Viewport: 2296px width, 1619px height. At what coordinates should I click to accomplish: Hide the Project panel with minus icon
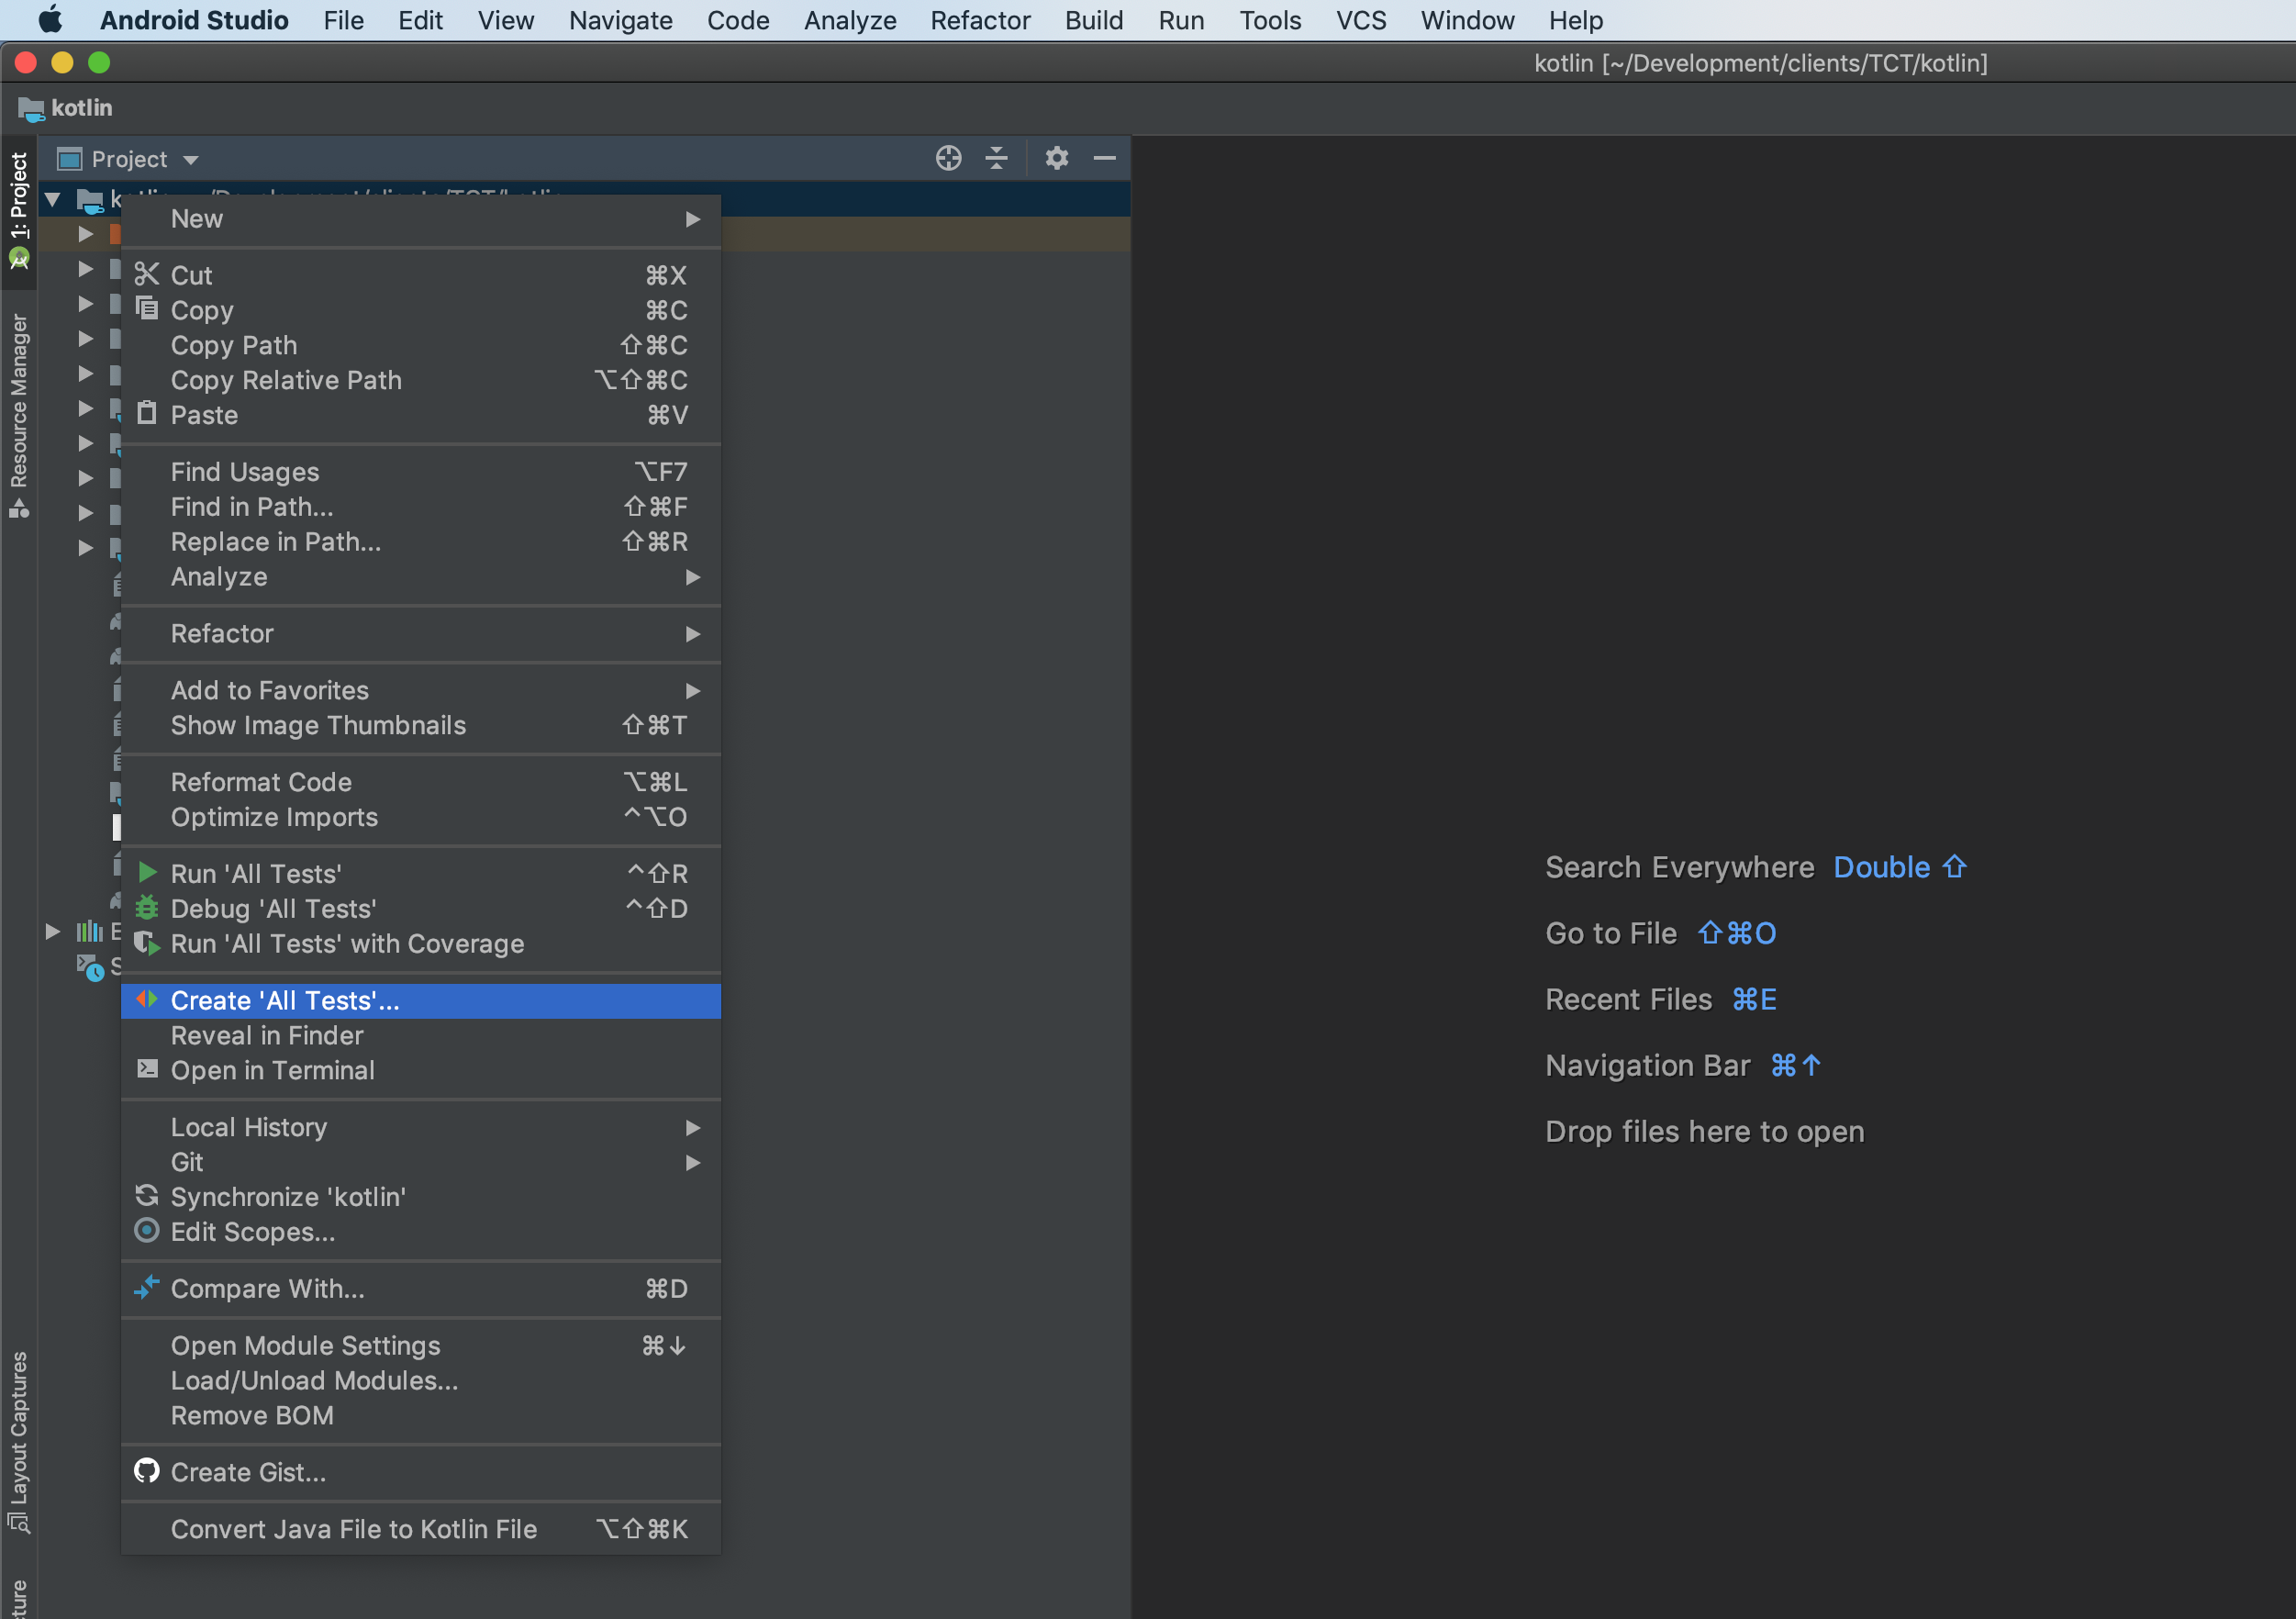point(1105,158)
